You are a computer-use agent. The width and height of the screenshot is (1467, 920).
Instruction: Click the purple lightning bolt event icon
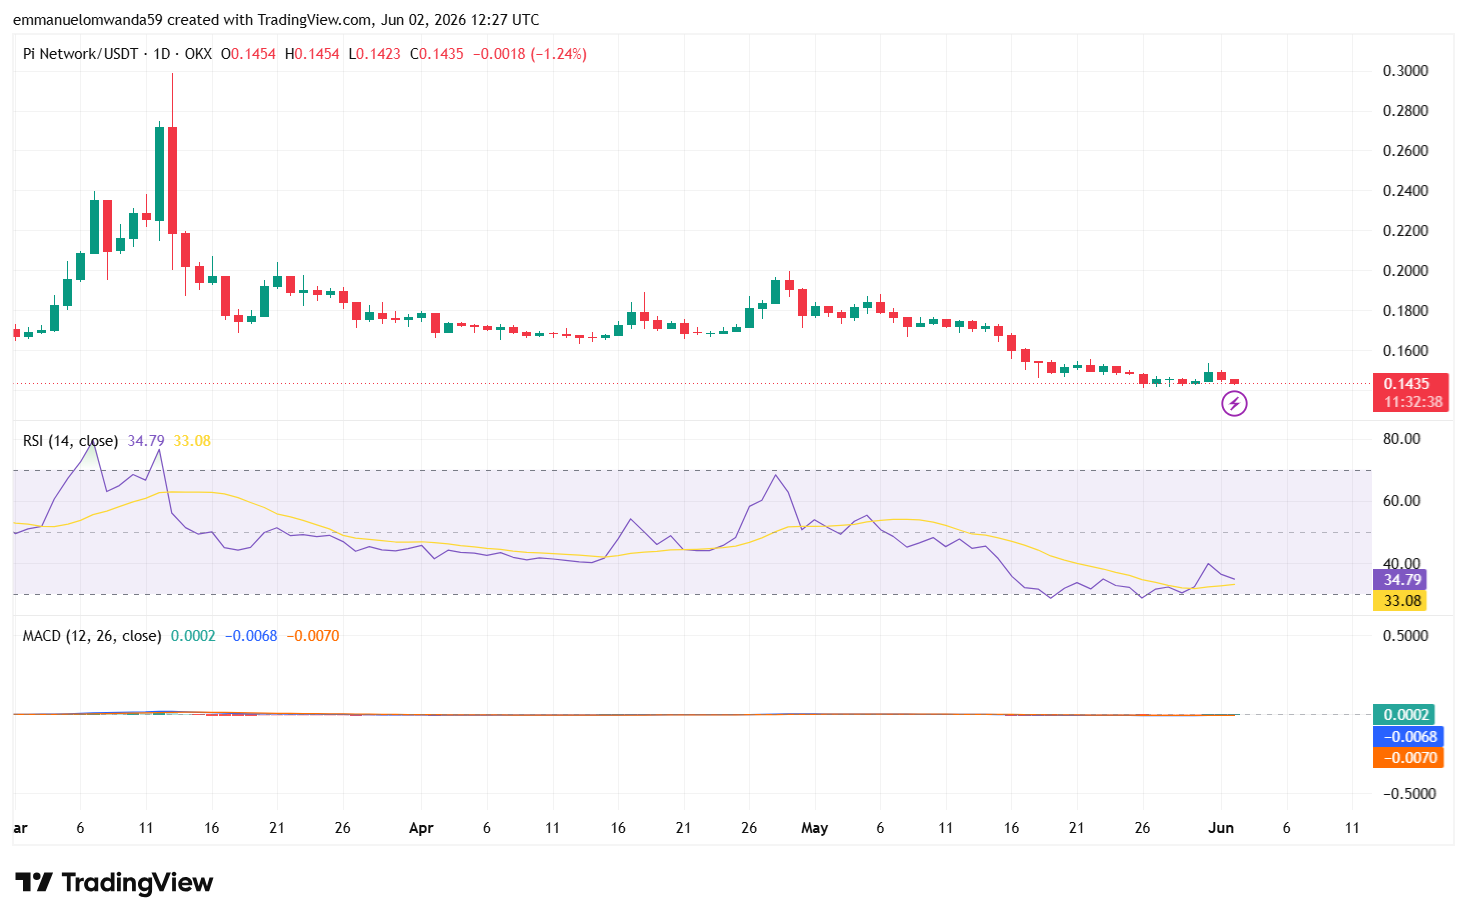[1235, 404]
